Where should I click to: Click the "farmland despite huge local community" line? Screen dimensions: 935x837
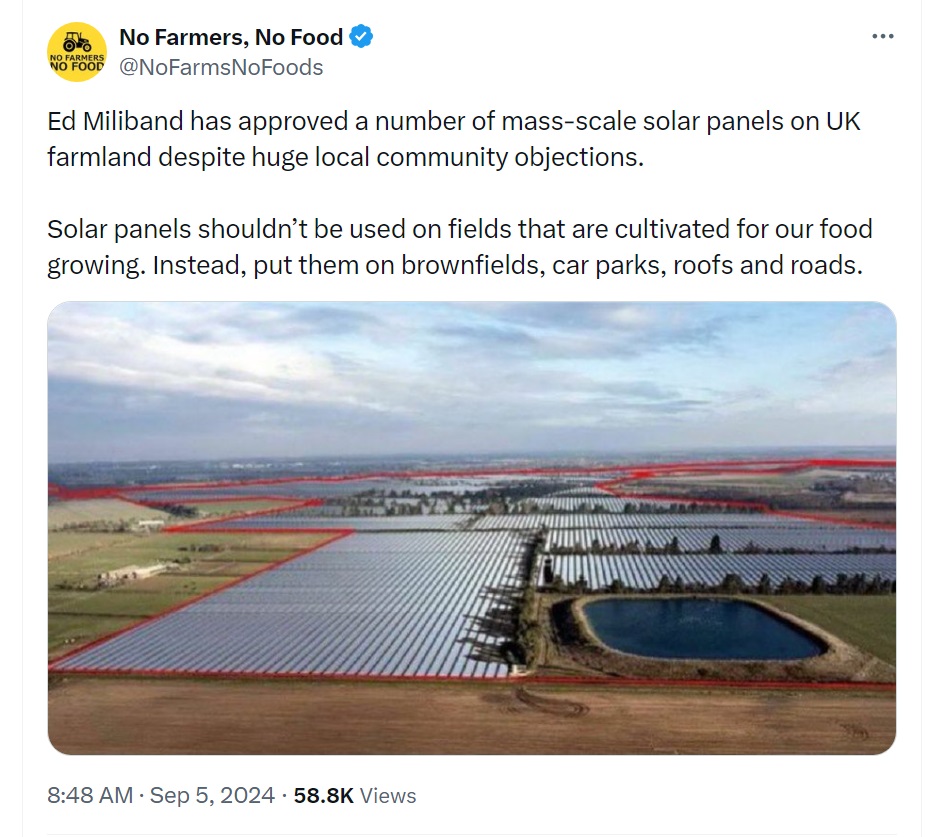(x=346, y=157)
